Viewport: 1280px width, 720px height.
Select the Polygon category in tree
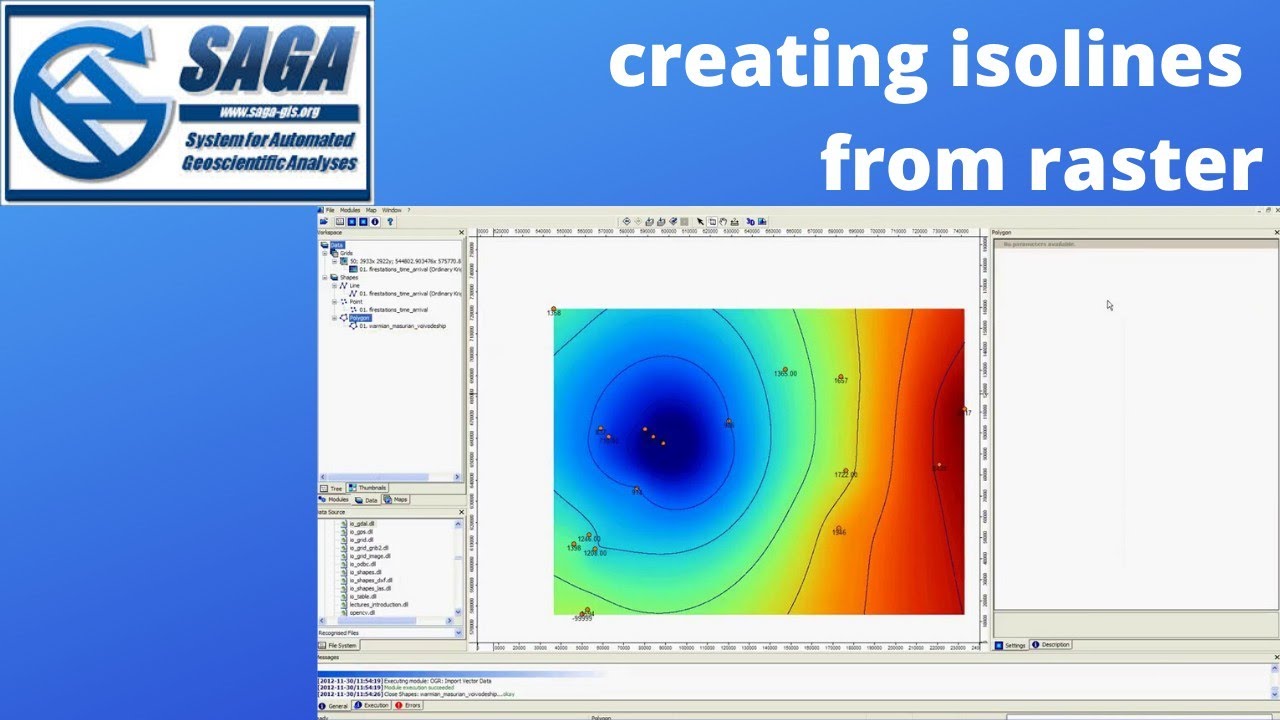click(x=360, y=318)
